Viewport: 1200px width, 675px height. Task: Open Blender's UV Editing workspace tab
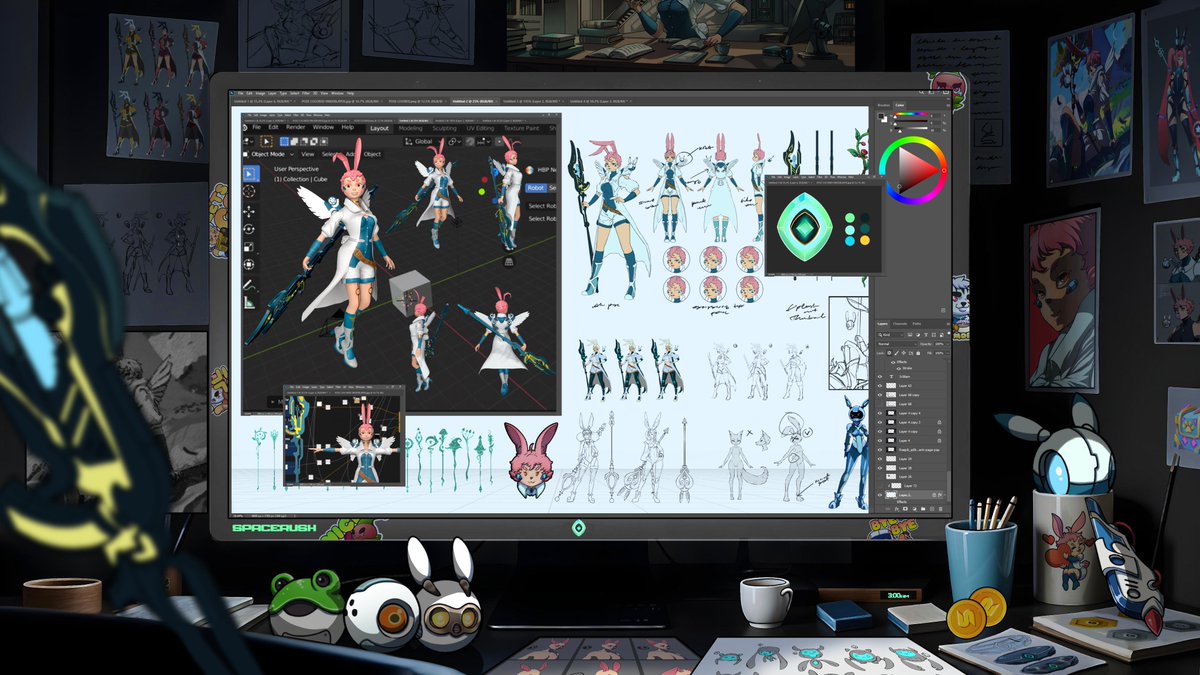tap(481, 128)
